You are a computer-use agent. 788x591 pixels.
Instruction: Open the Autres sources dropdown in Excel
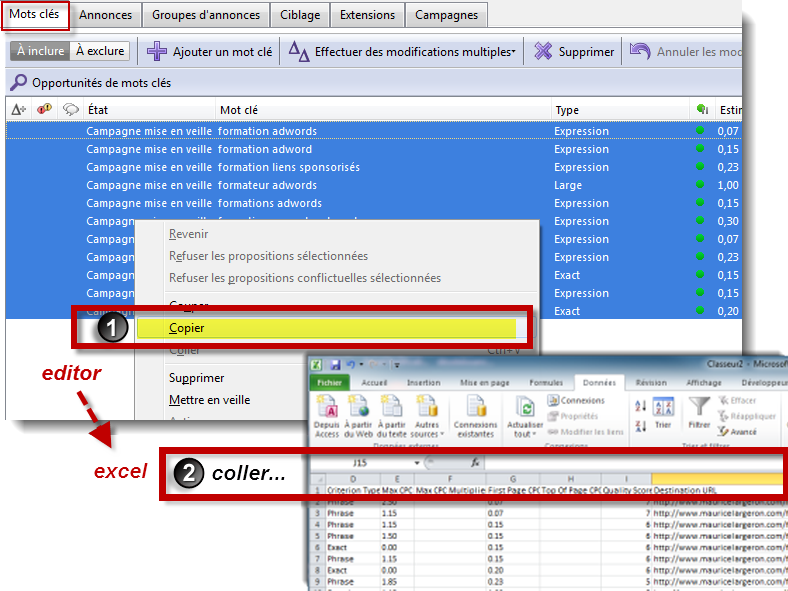tap(427, 417)
